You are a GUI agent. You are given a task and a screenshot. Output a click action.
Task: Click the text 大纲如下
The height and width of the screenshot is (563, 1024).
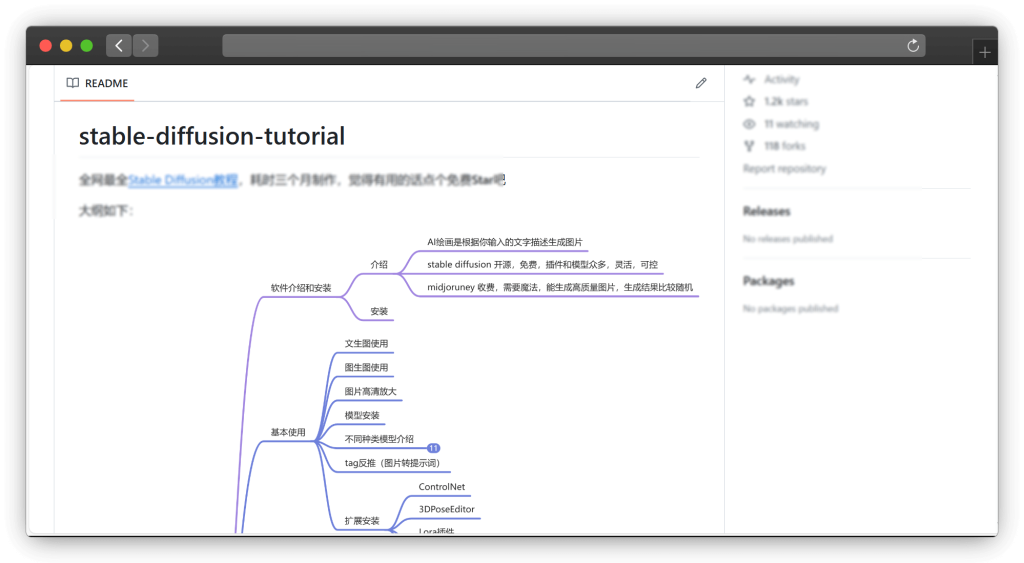pos(106,210)
